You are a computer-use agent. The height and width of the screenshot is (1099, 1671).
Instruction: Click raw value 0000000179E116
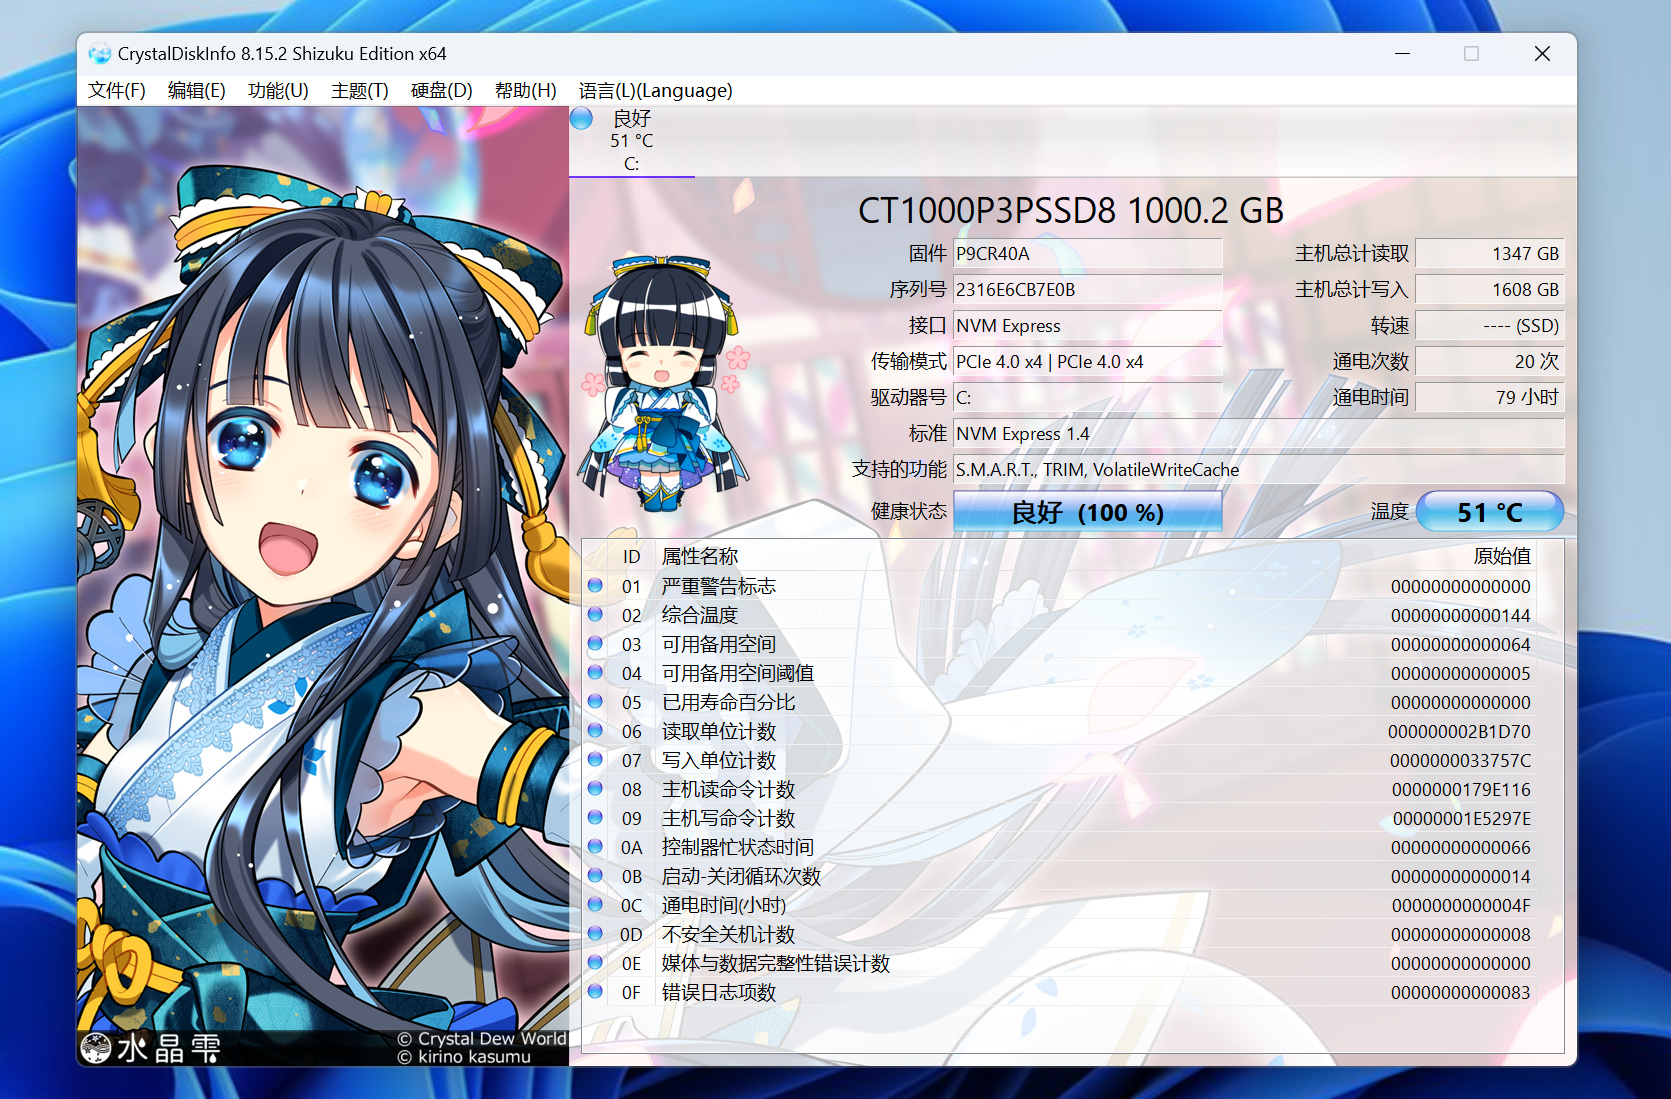[1461, 790]
